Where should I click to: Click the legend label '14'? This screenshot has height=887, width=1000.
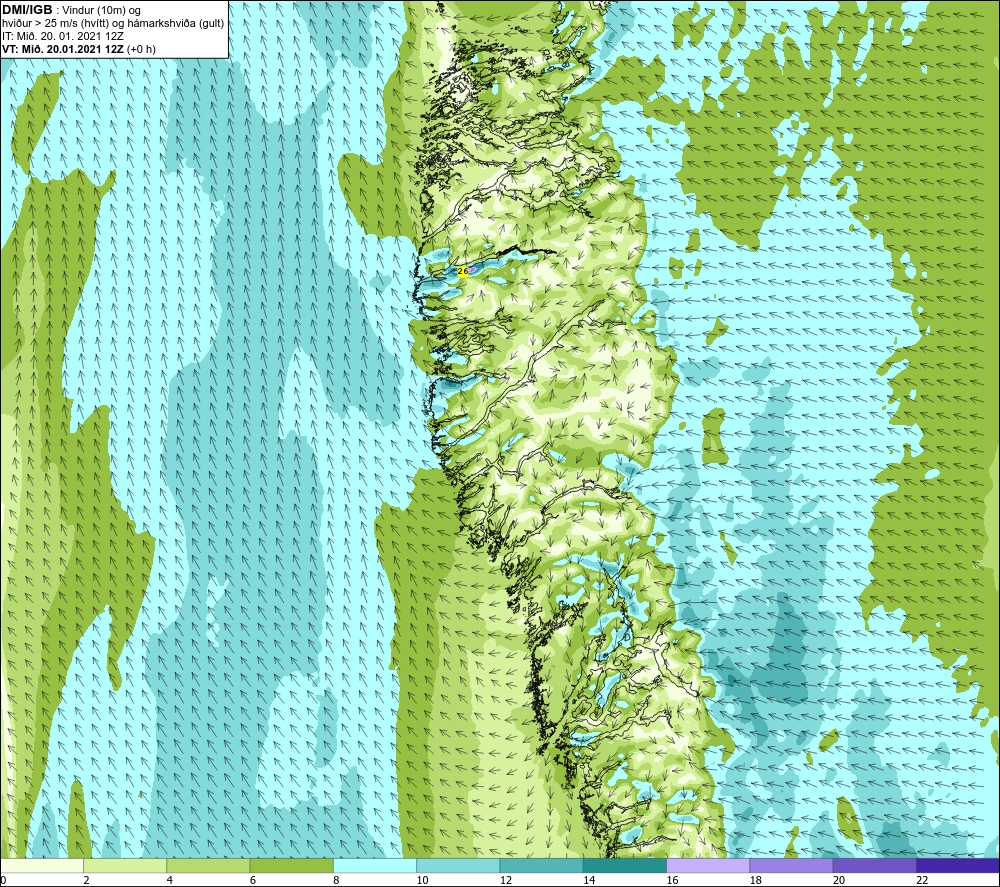[589, 881]
